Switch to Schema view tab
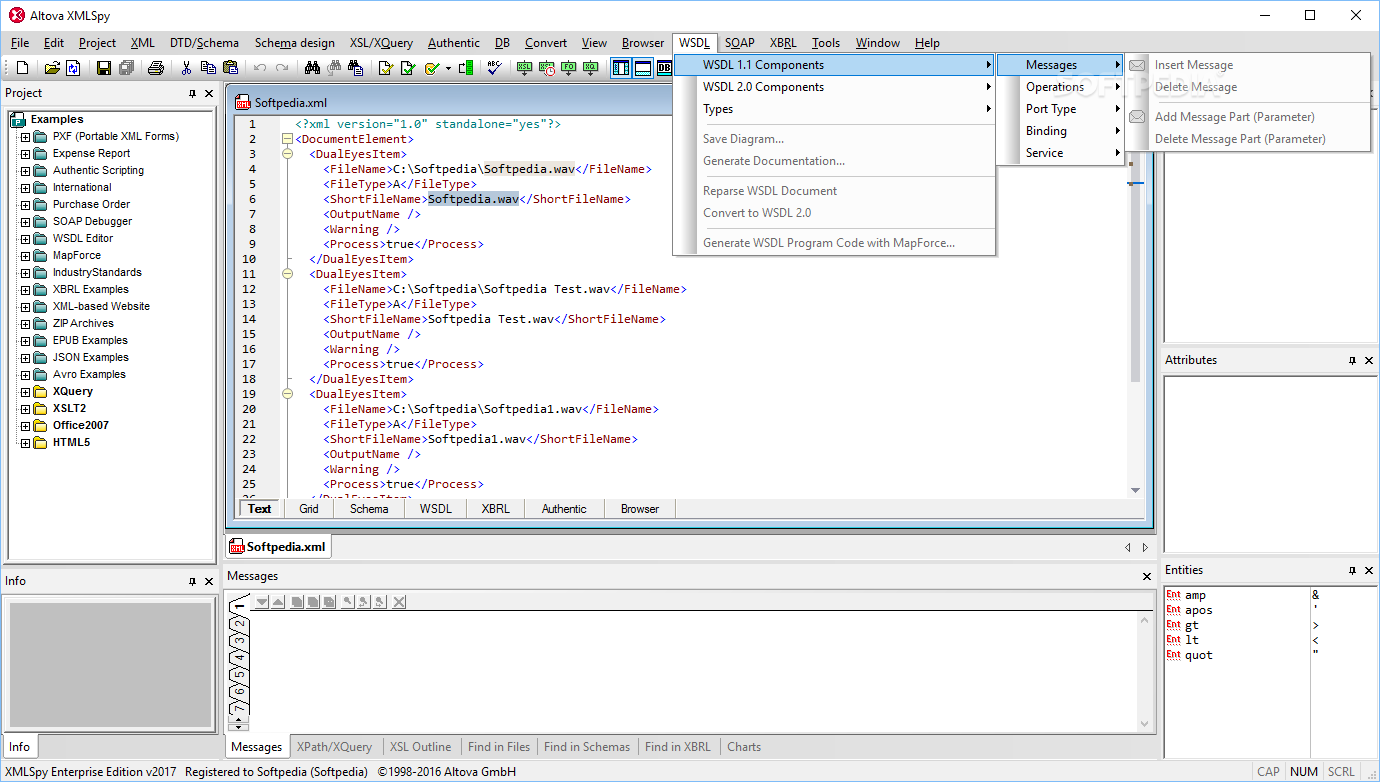The height and width of the screenshot is (782, 1380). (369, 509)
